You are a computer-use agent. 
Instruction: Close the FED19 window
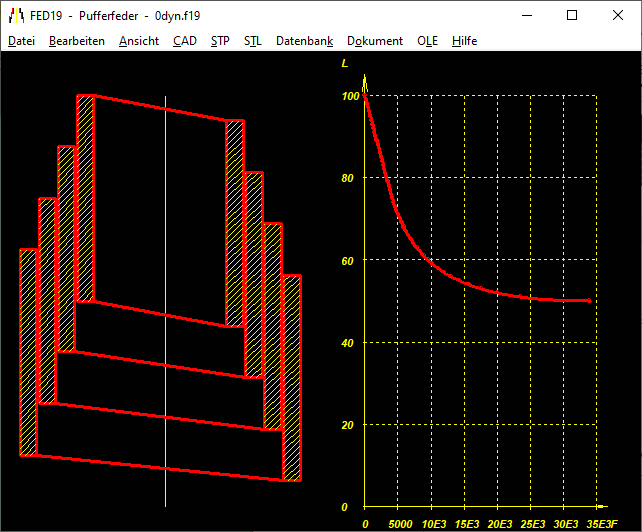pos(618,16)
